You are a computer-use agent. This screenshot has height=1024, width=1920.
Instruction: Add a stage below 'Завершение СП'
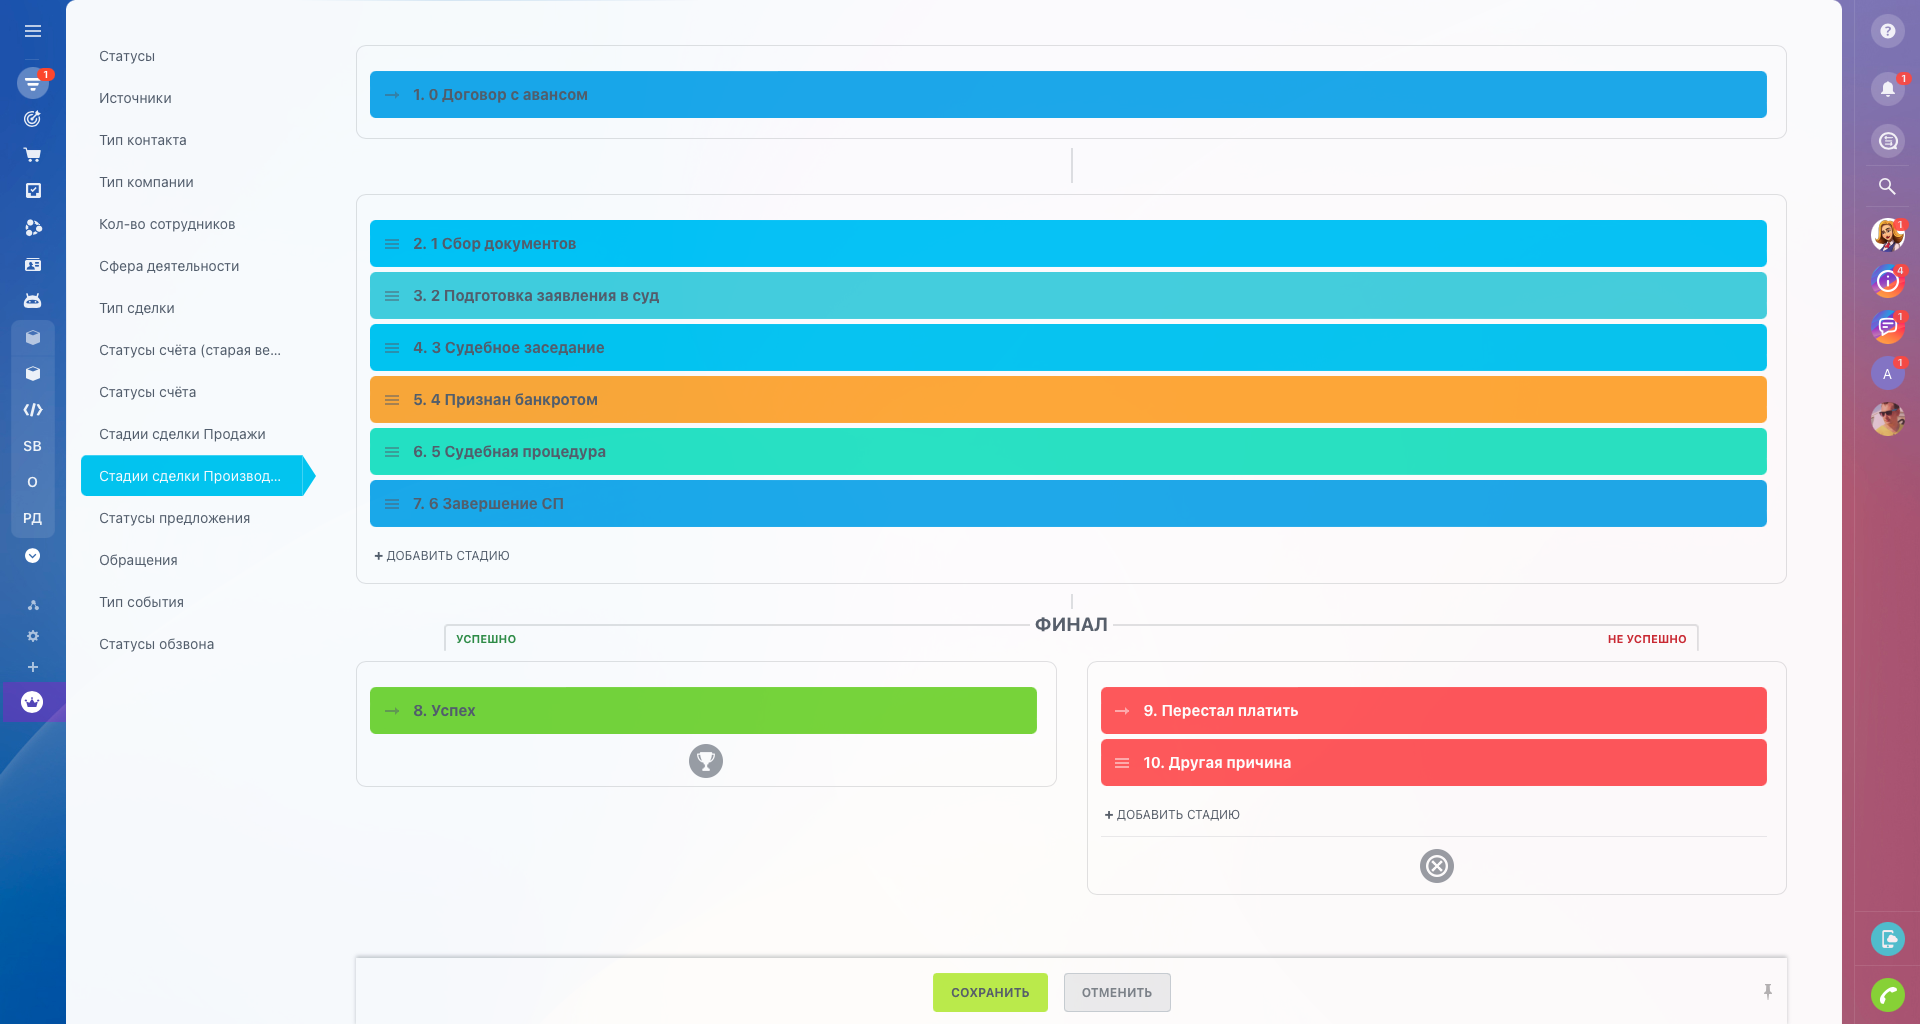tap(442, 556)
